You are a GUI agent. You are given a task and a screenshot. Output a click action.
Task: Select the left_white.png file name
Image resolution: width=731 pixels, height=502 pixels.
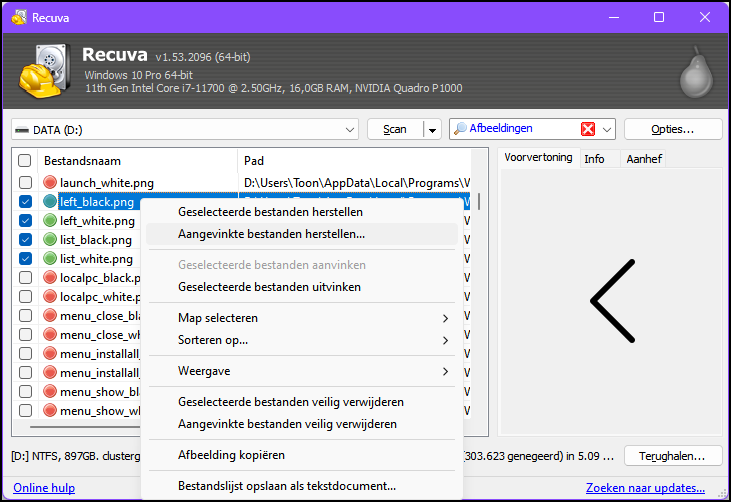[x=97, y=221]
